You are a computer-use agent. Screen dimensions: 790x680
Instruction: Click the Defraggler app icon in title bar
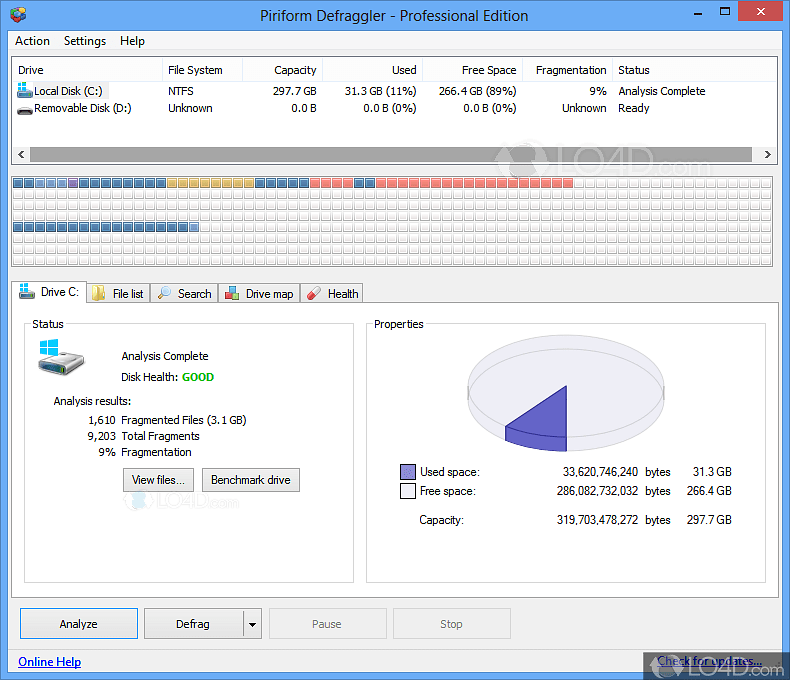pos(18,15)
